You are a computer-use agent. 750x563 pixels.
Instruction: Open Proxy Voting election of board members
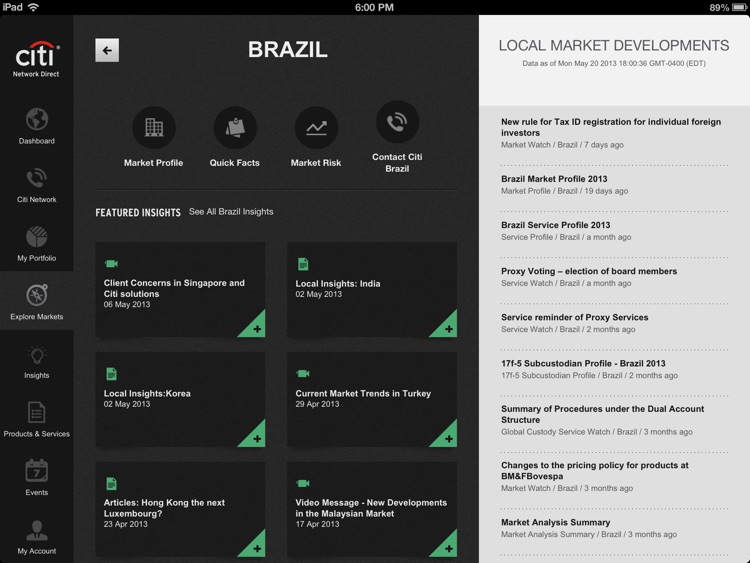615,277
